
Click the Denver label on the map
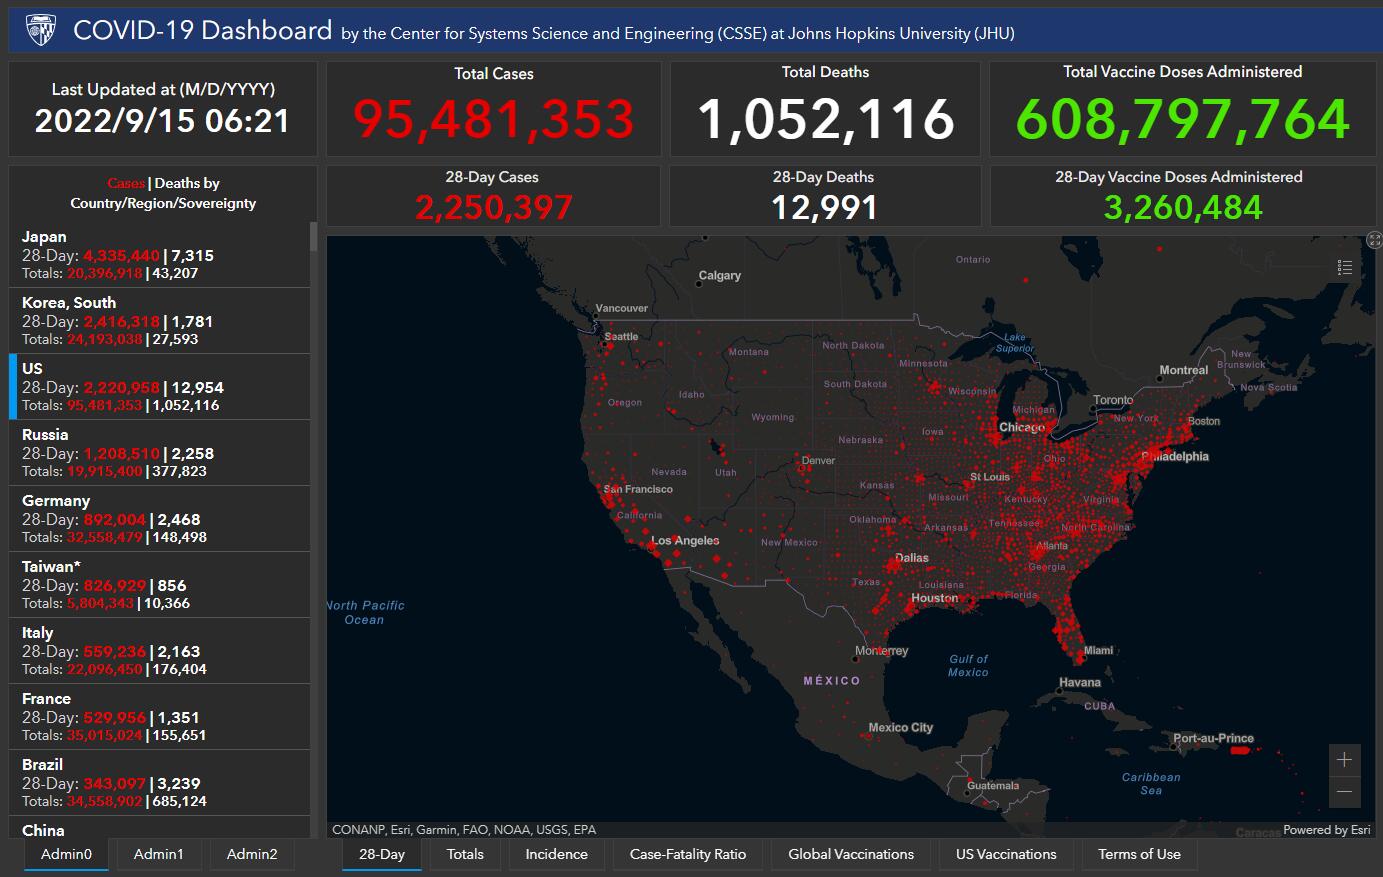click(818, 461)
